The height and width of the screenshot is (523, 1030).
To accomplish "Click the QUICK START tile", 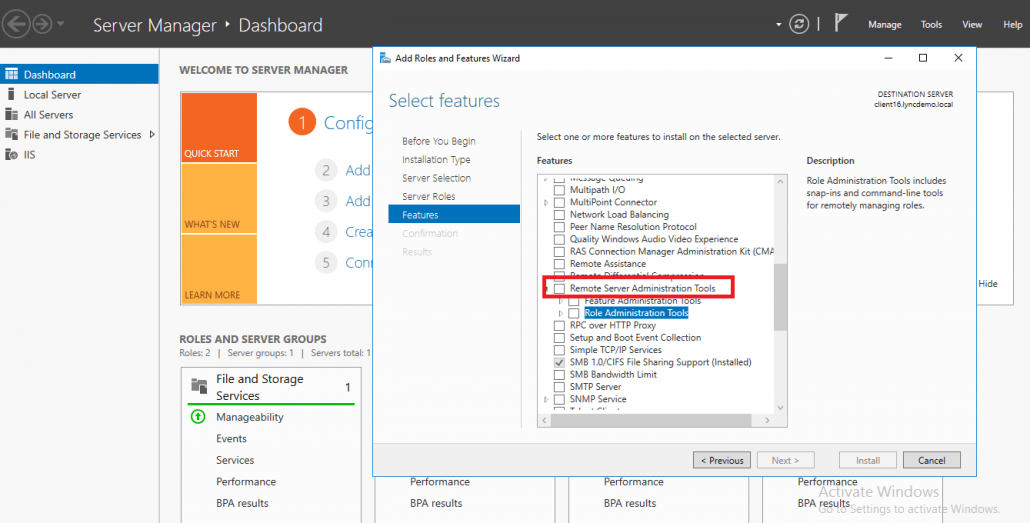I will pos(219,127).
